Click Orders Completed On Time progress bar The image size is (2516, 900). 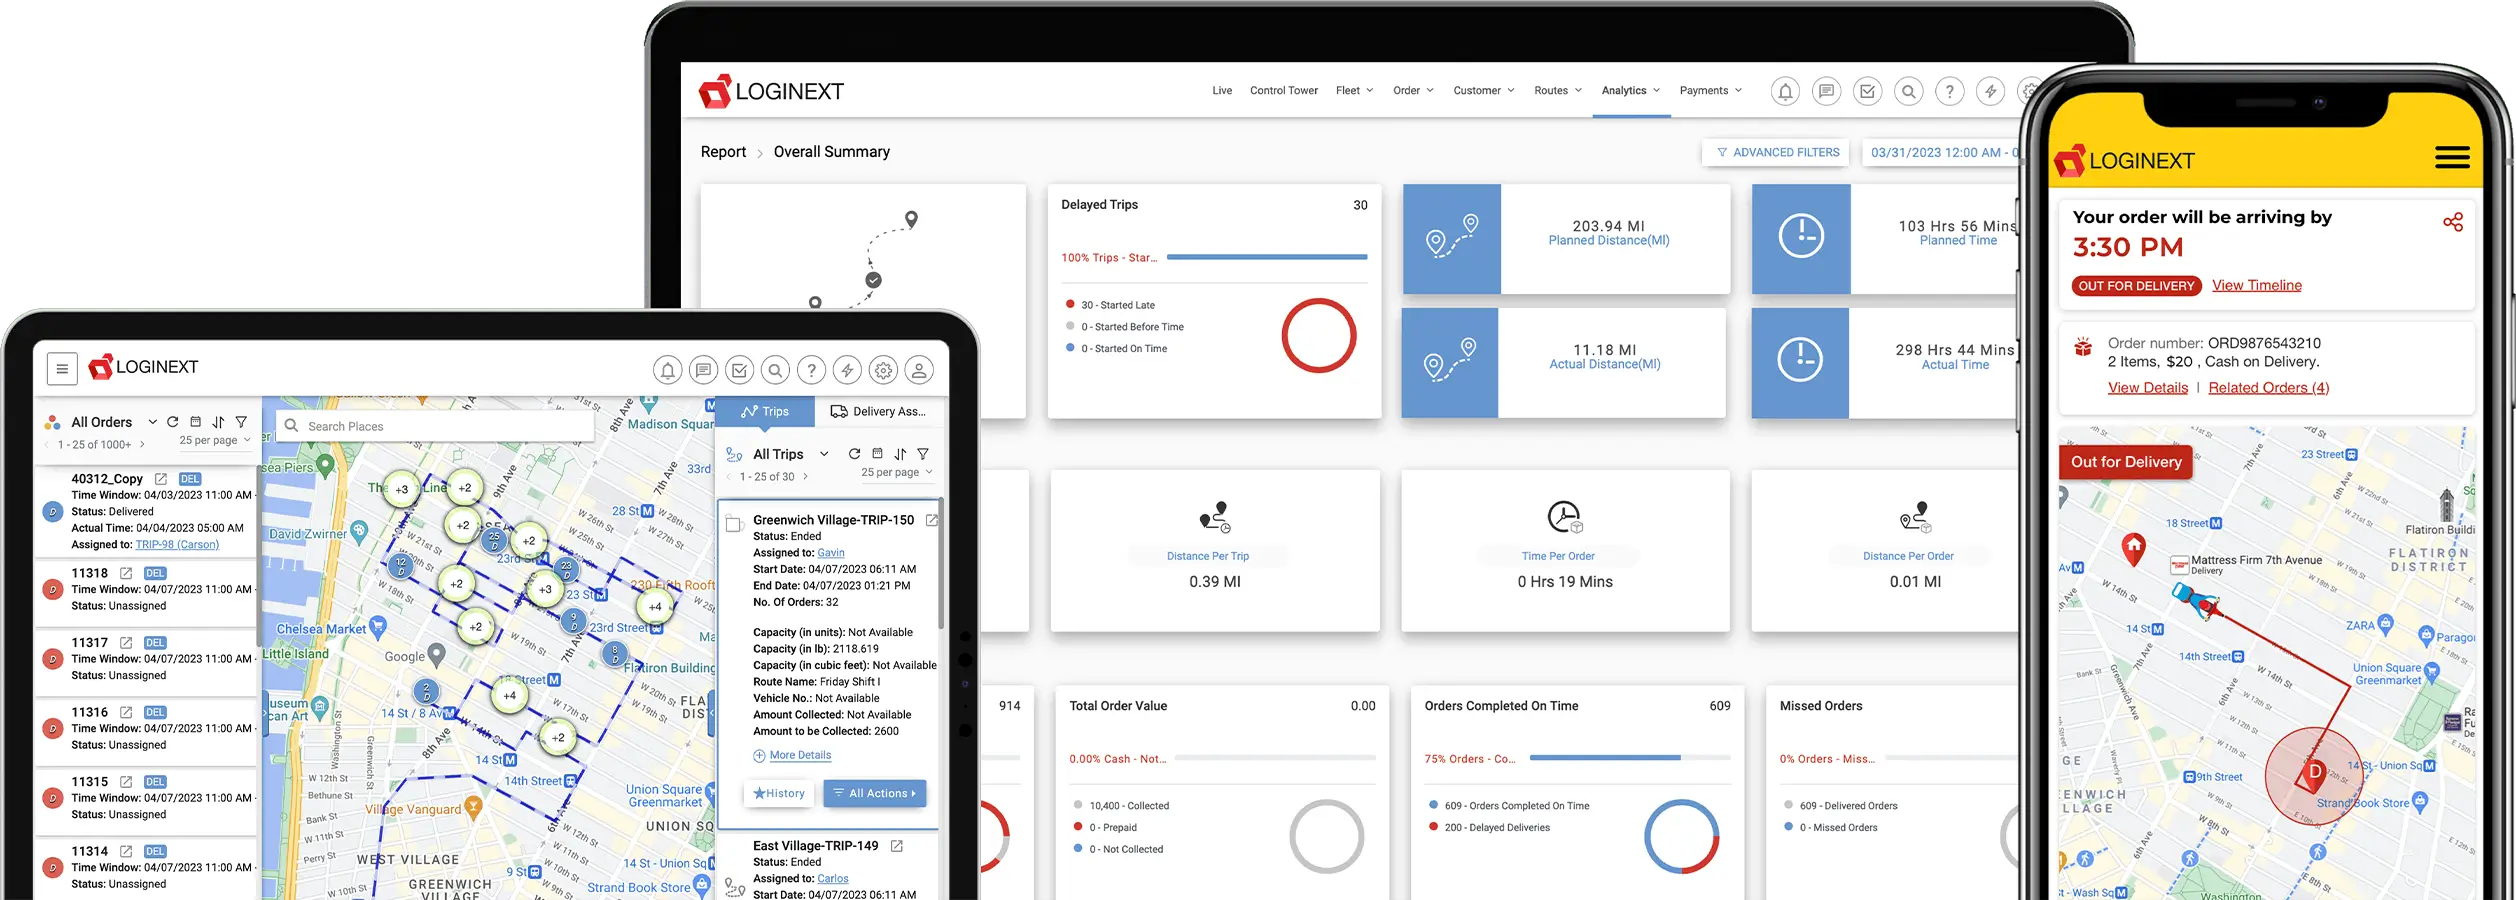click(x=1629, y=758)
